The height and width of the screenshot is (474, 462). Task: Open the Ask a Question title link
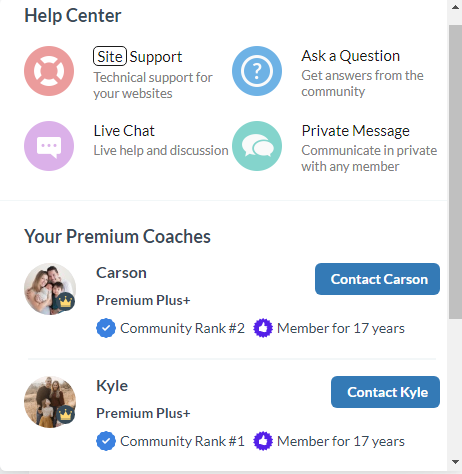click(x=351, y=56)
